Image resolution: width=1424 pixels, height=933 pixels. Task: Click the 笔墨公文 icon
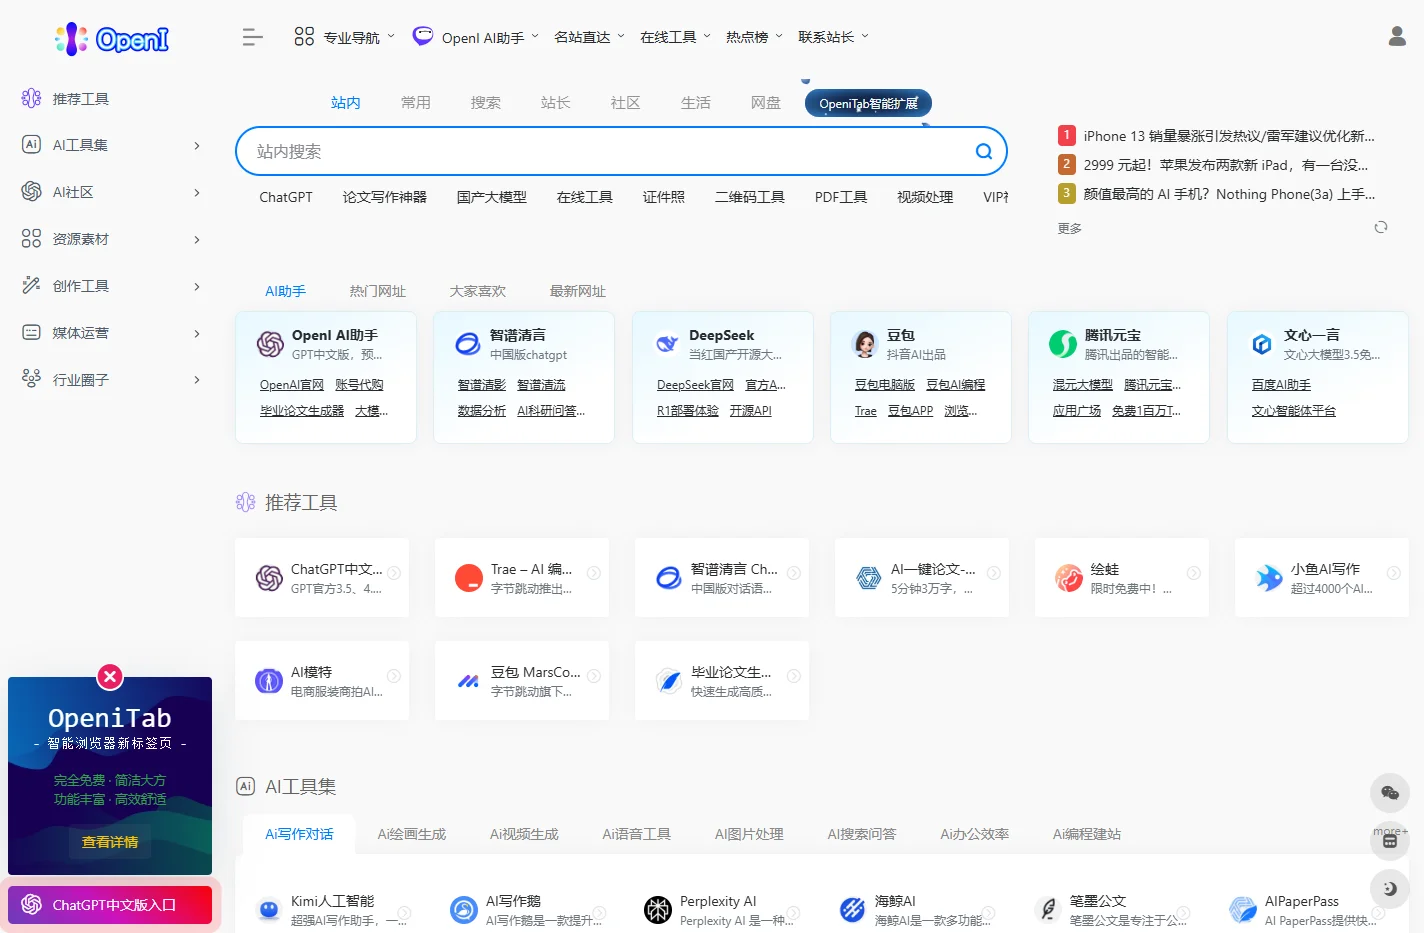pos(1048,909)
